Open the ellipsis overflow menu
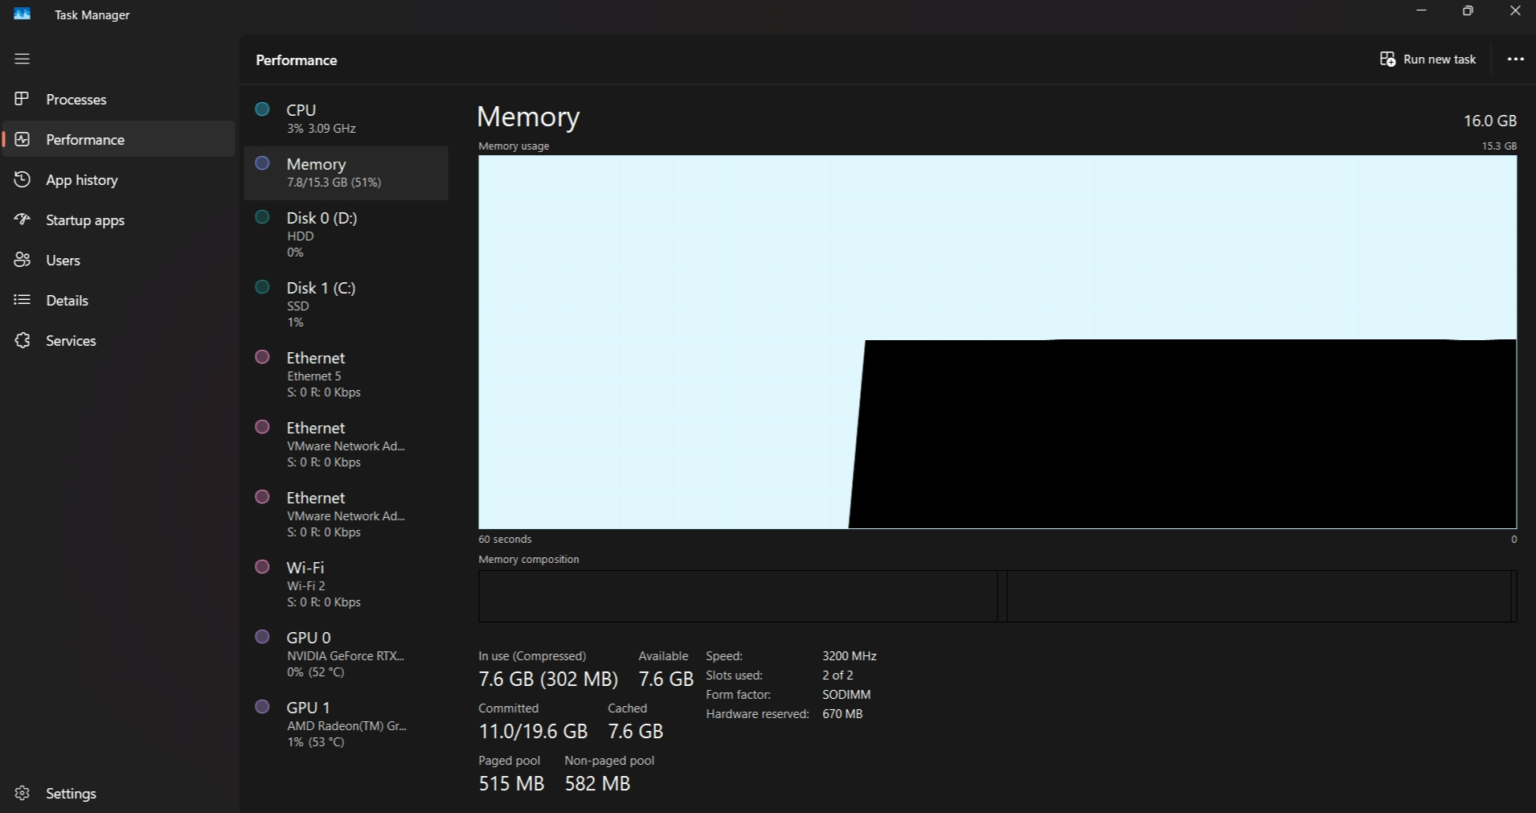Viewport: 1536px width, 813px height. coord(1515,59)
